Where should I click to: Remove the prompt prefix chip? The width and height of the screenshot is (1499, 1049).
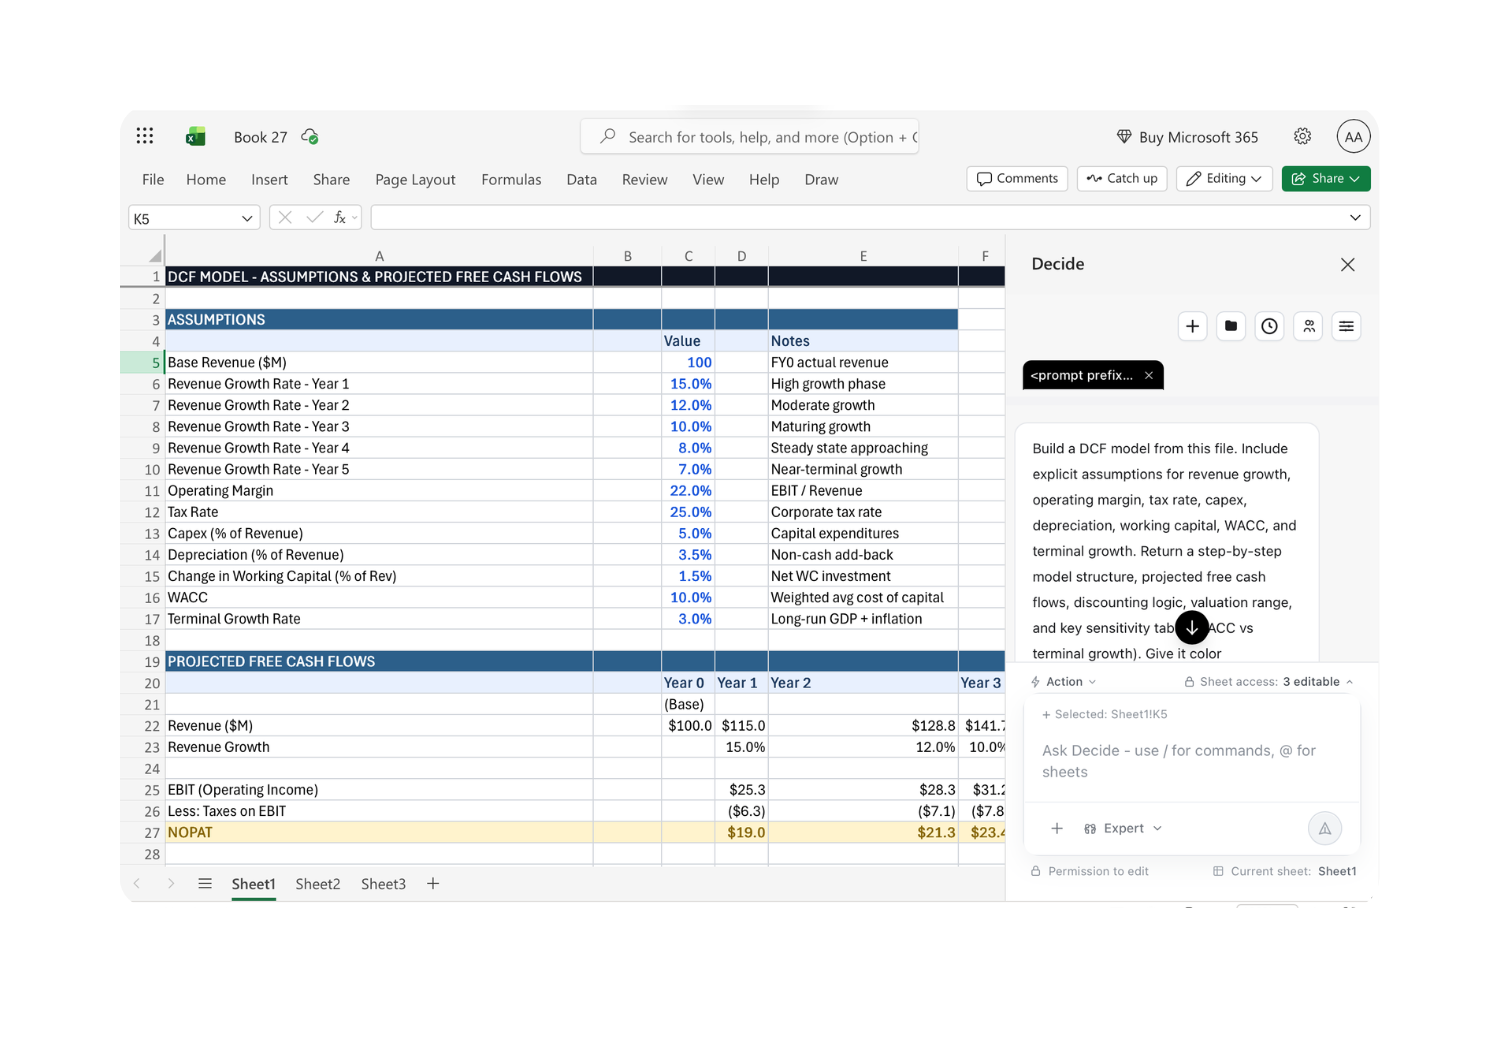click(1149, 375)
